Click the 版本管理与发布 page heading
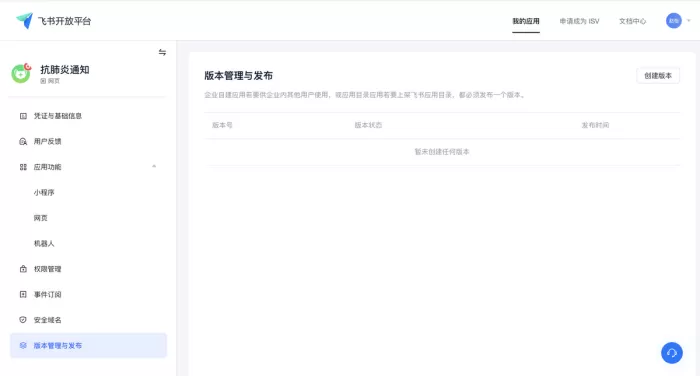 (x=238, y=76)
